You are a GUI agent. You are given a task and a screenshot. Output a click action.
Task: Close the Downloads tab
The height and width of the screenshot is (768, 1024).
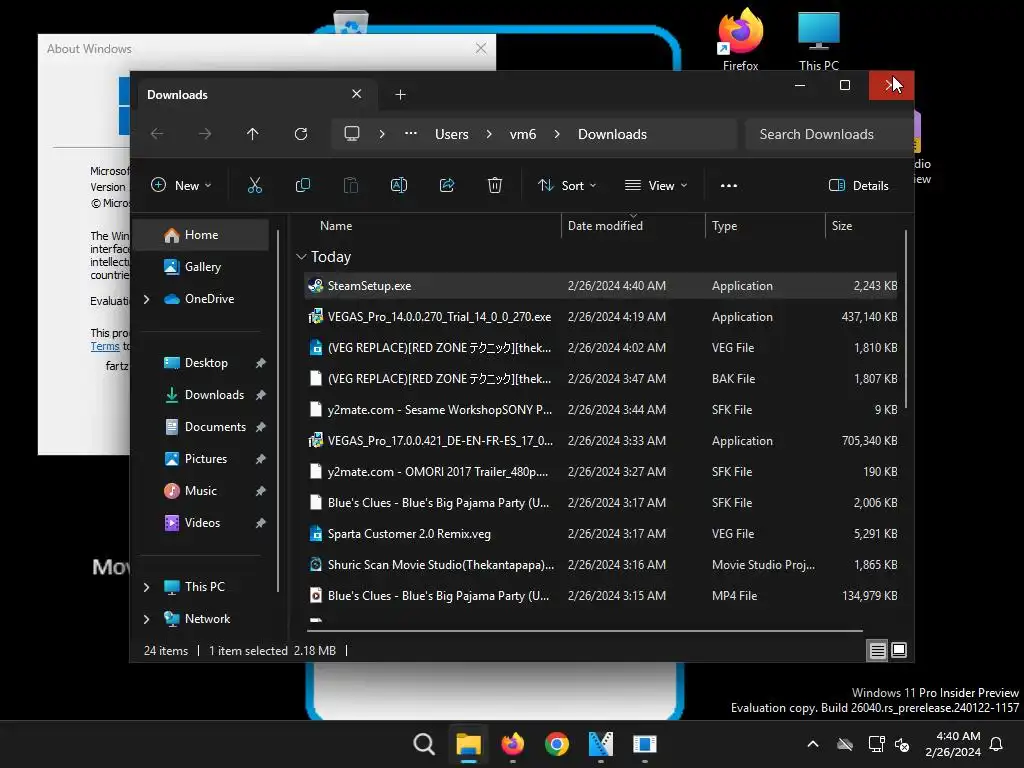coord(357,94)
